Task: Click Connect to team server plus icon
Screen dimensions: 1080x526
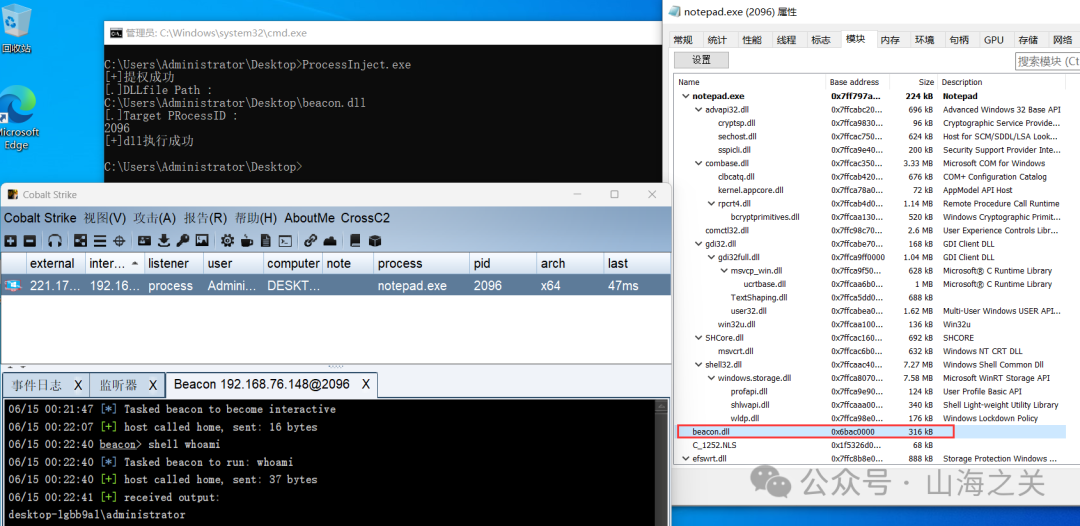Action: click(10, 241)
